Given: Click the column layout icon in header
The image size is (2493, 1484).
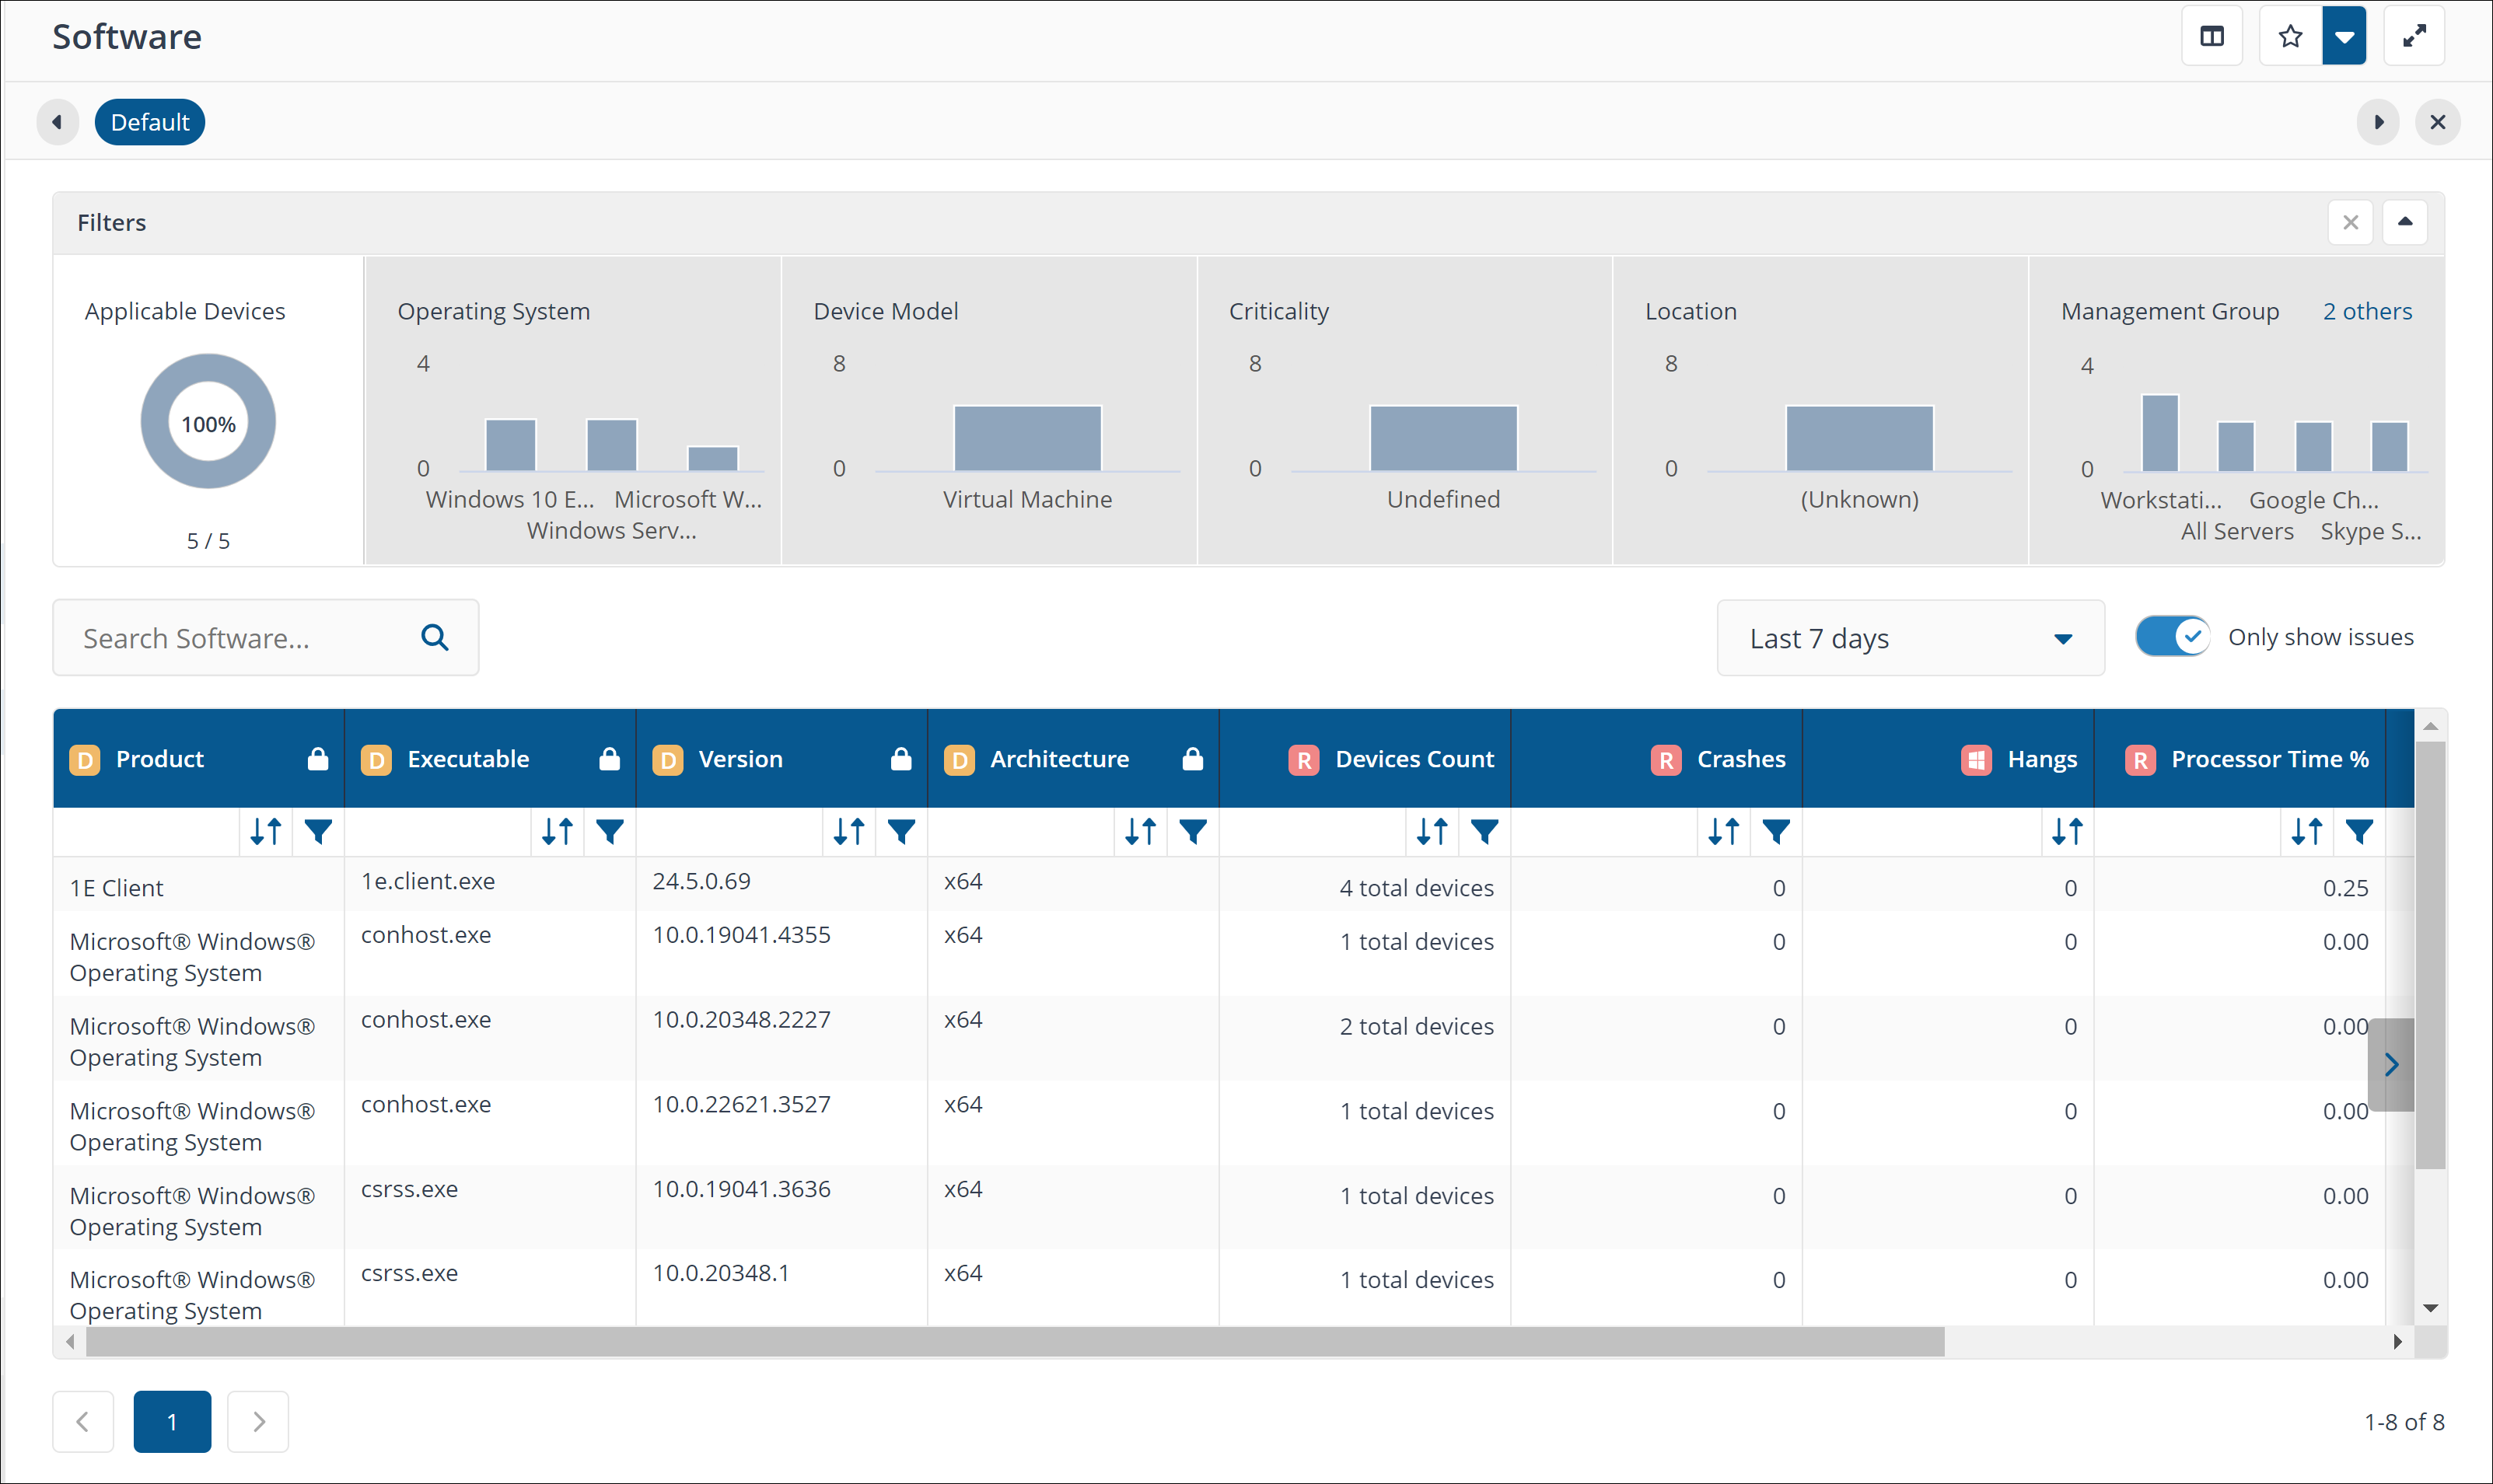Looking at the screenshot, I should (x=2211, y=37).
